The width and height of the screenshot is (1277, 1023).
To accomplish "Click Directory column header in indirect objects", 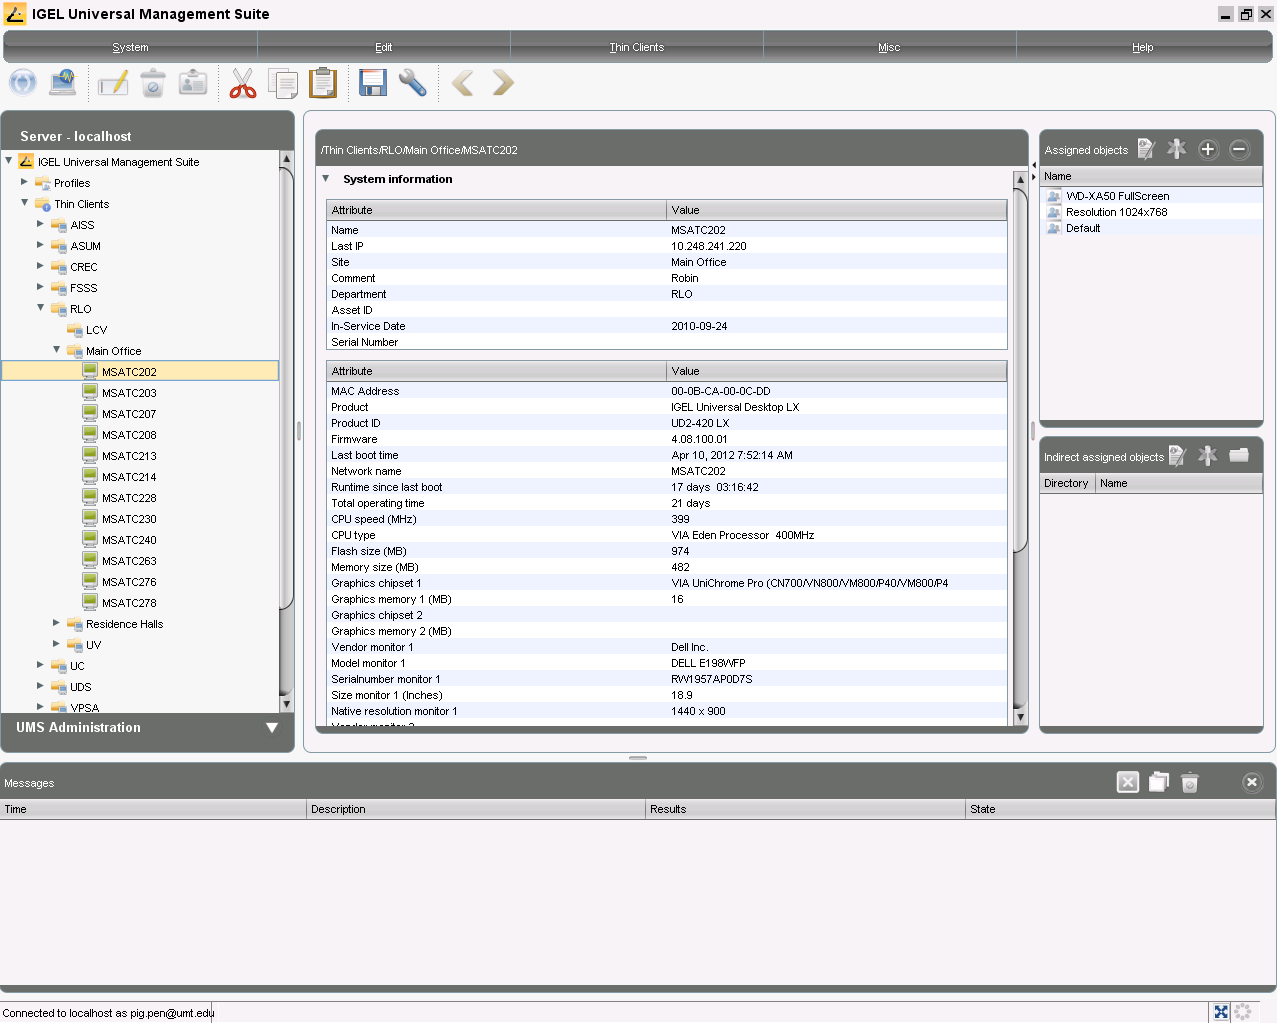I will point(1066,483).
